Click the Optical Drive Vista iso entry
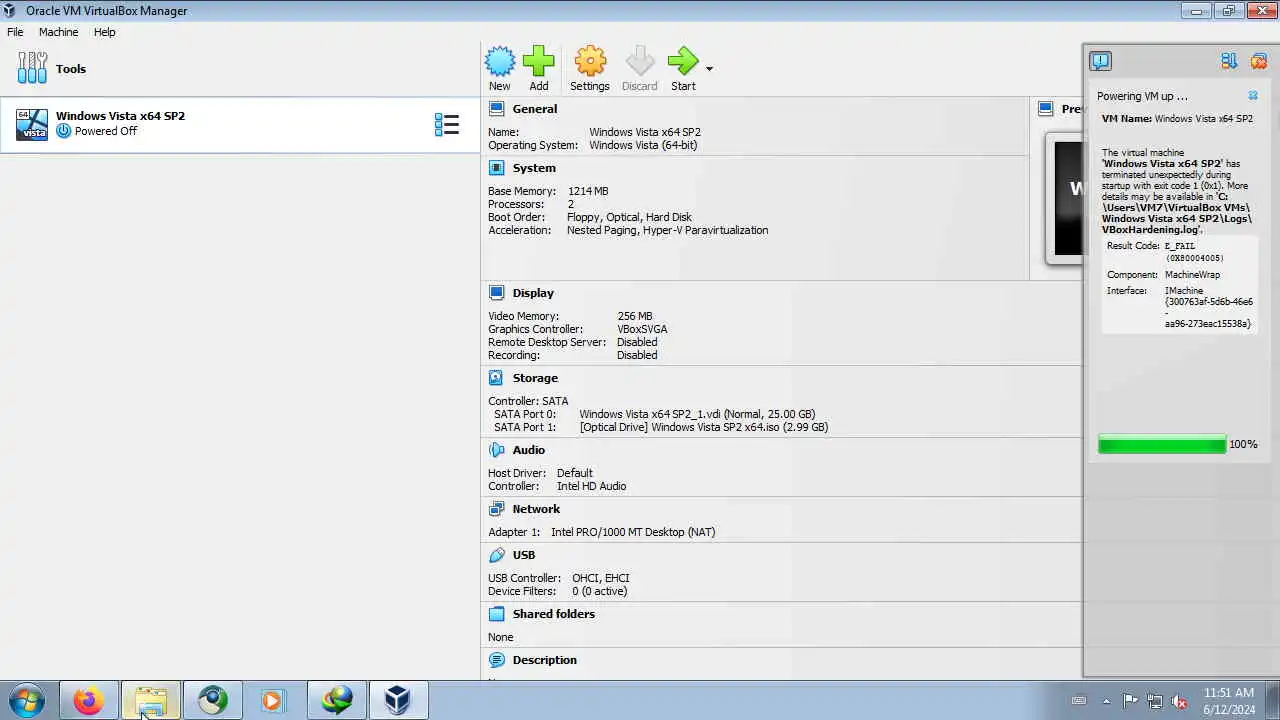 pos(704,427)
